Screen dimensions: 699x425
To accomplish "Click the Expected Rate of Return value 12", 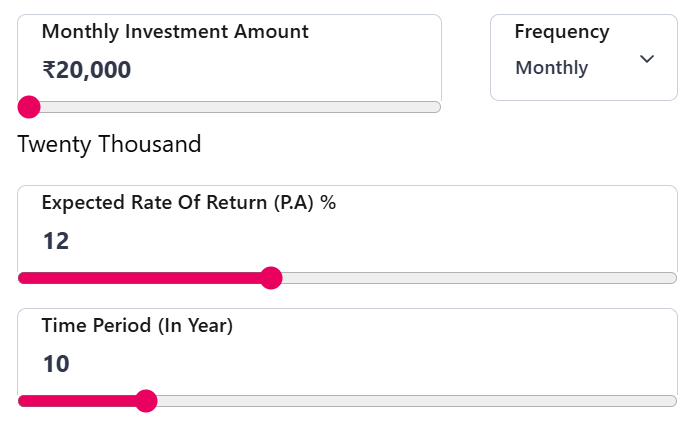I will coord(56,241).
